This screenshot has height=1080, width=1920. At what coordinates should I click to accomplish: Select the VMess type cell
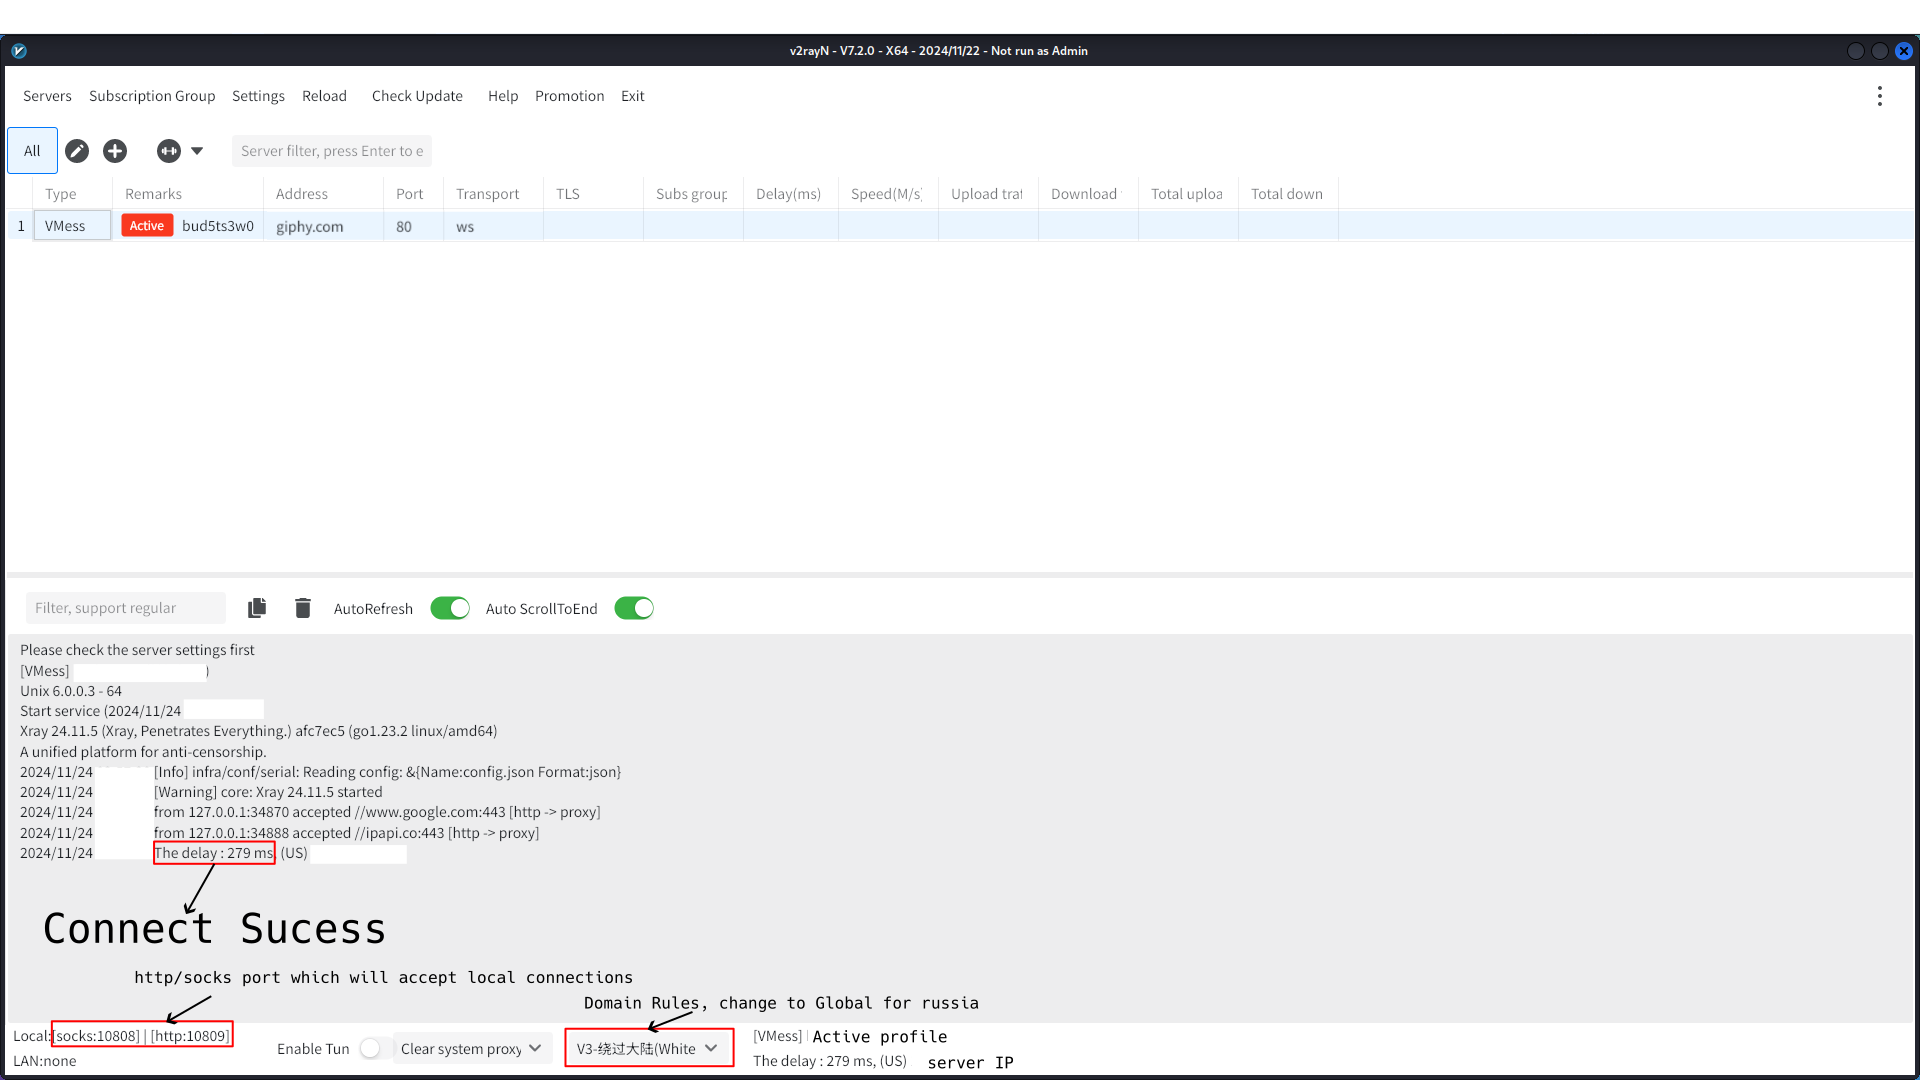tap(72, 226)
